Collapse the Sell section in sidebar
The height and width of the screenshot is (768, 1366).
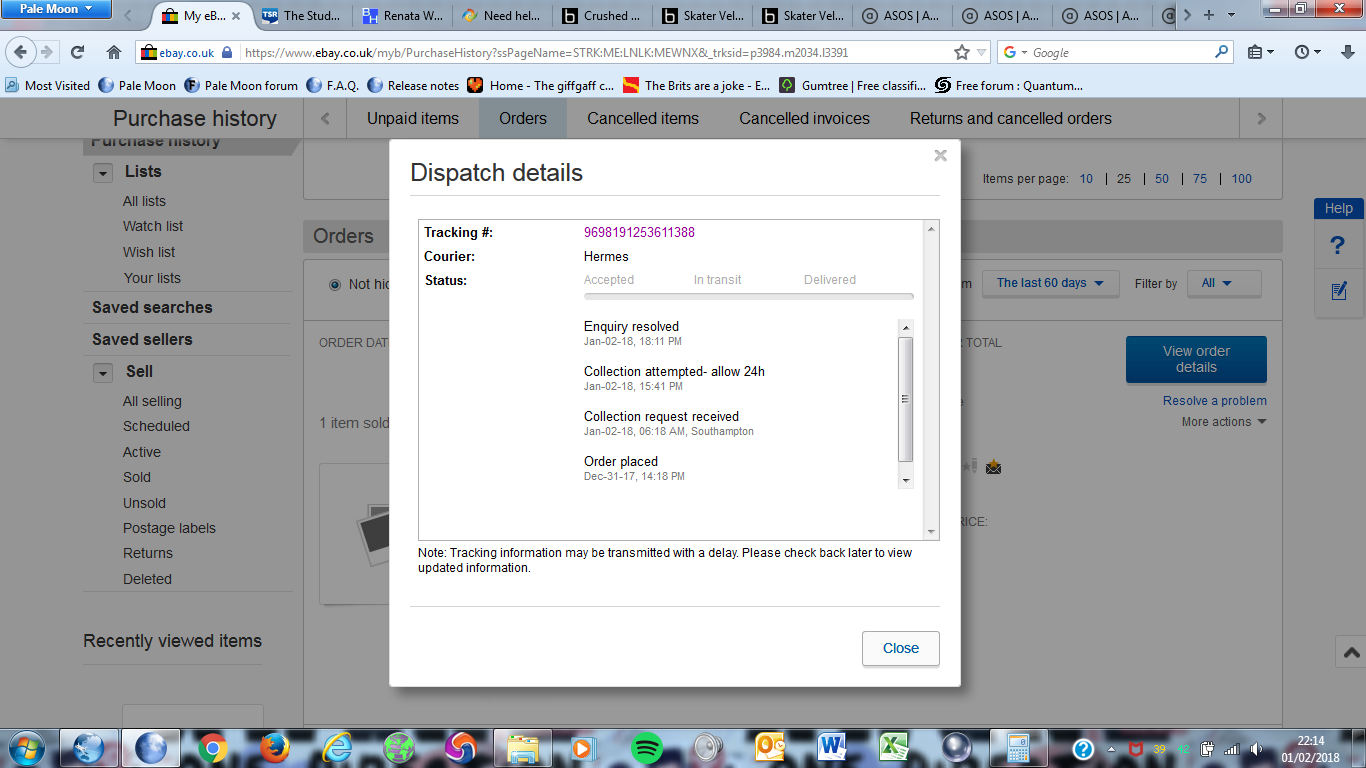[x=103, y=372]
